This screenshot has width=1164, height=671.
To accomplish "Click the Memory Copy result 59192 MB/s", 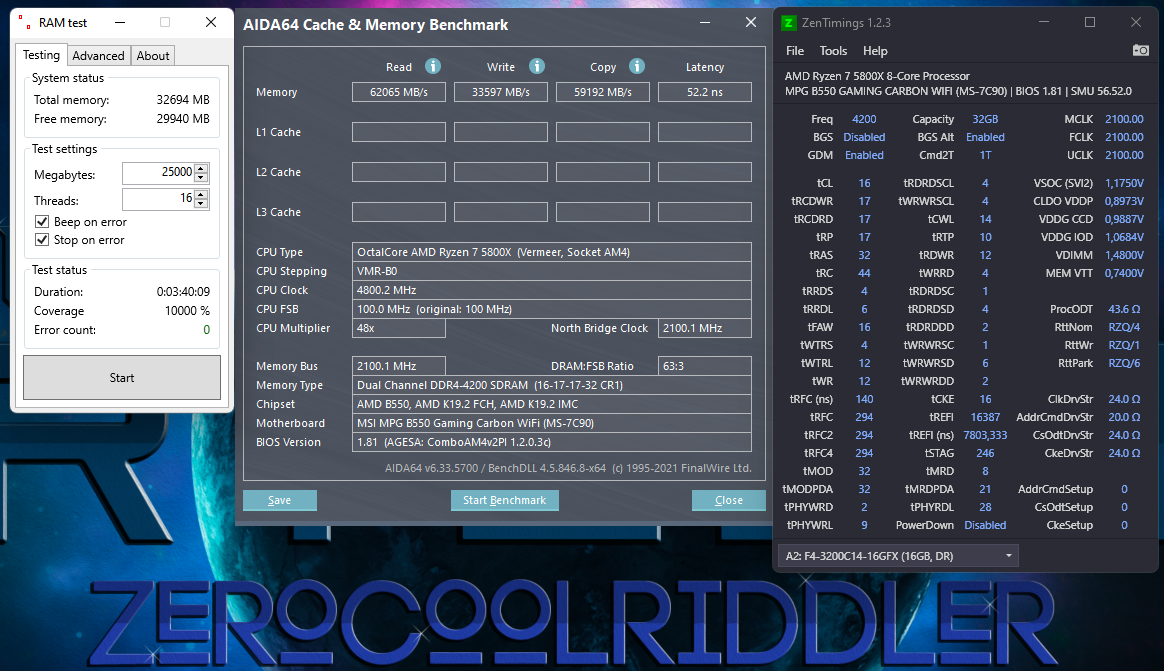I will (x=603, y=92).
